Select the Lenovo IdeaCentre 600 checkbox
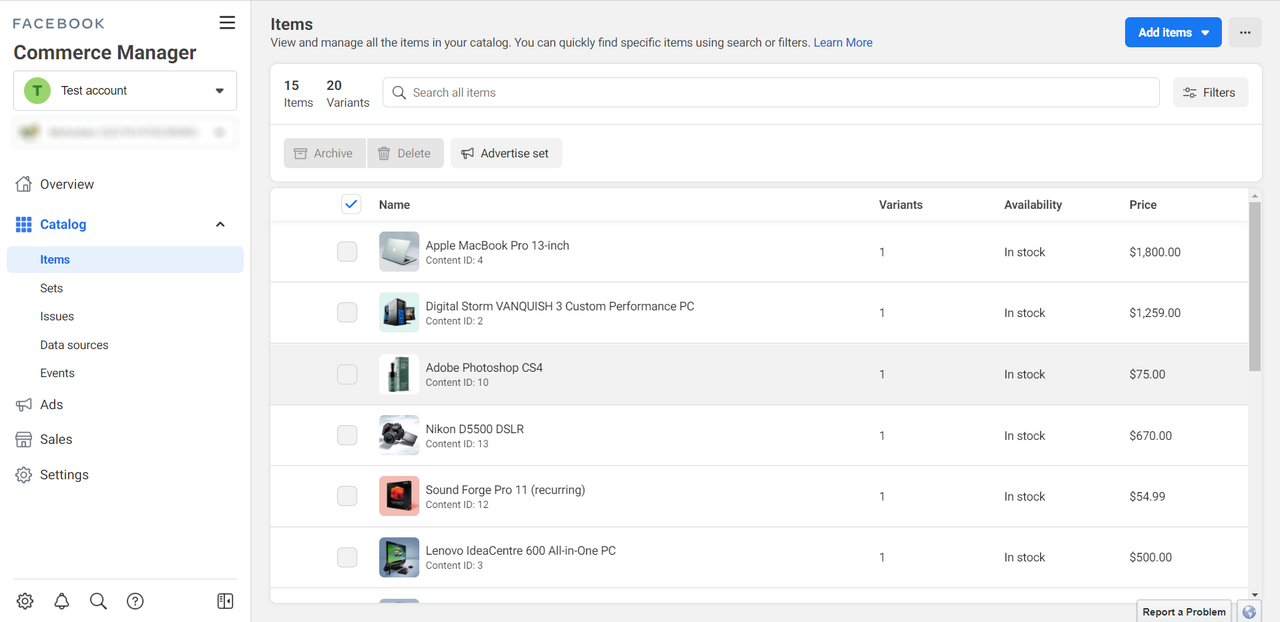1280x622 pixels. [347, 557]
